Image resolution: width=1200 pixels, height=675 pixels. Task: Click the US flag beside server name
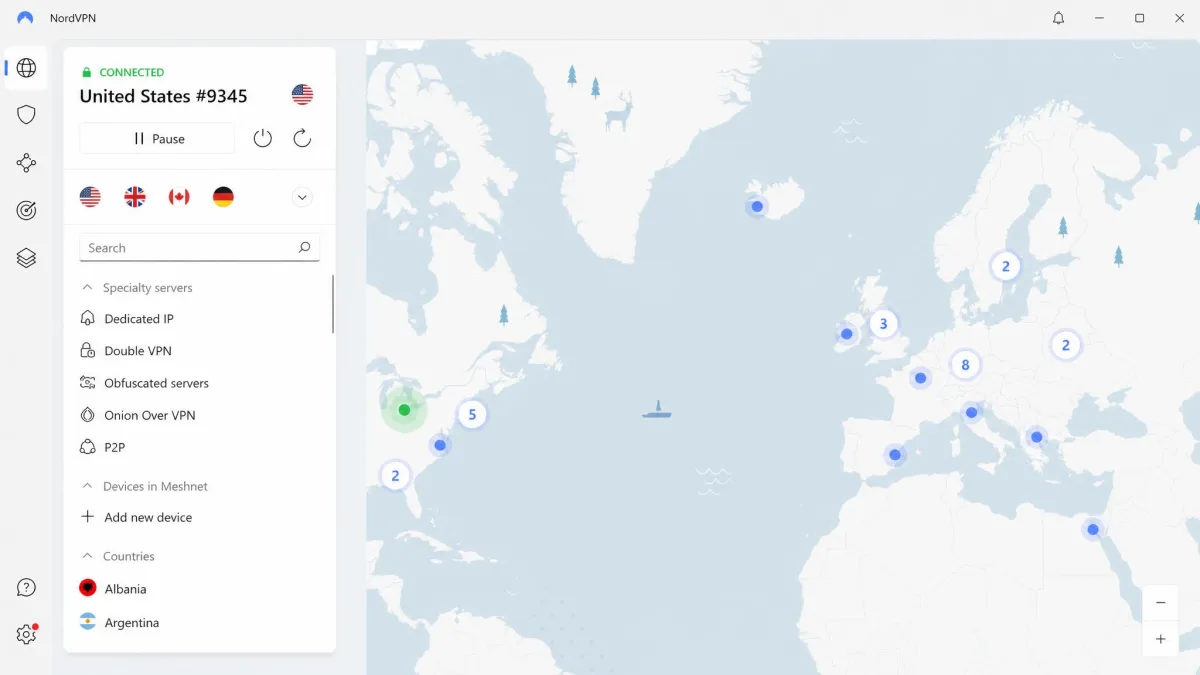(302, 95)
